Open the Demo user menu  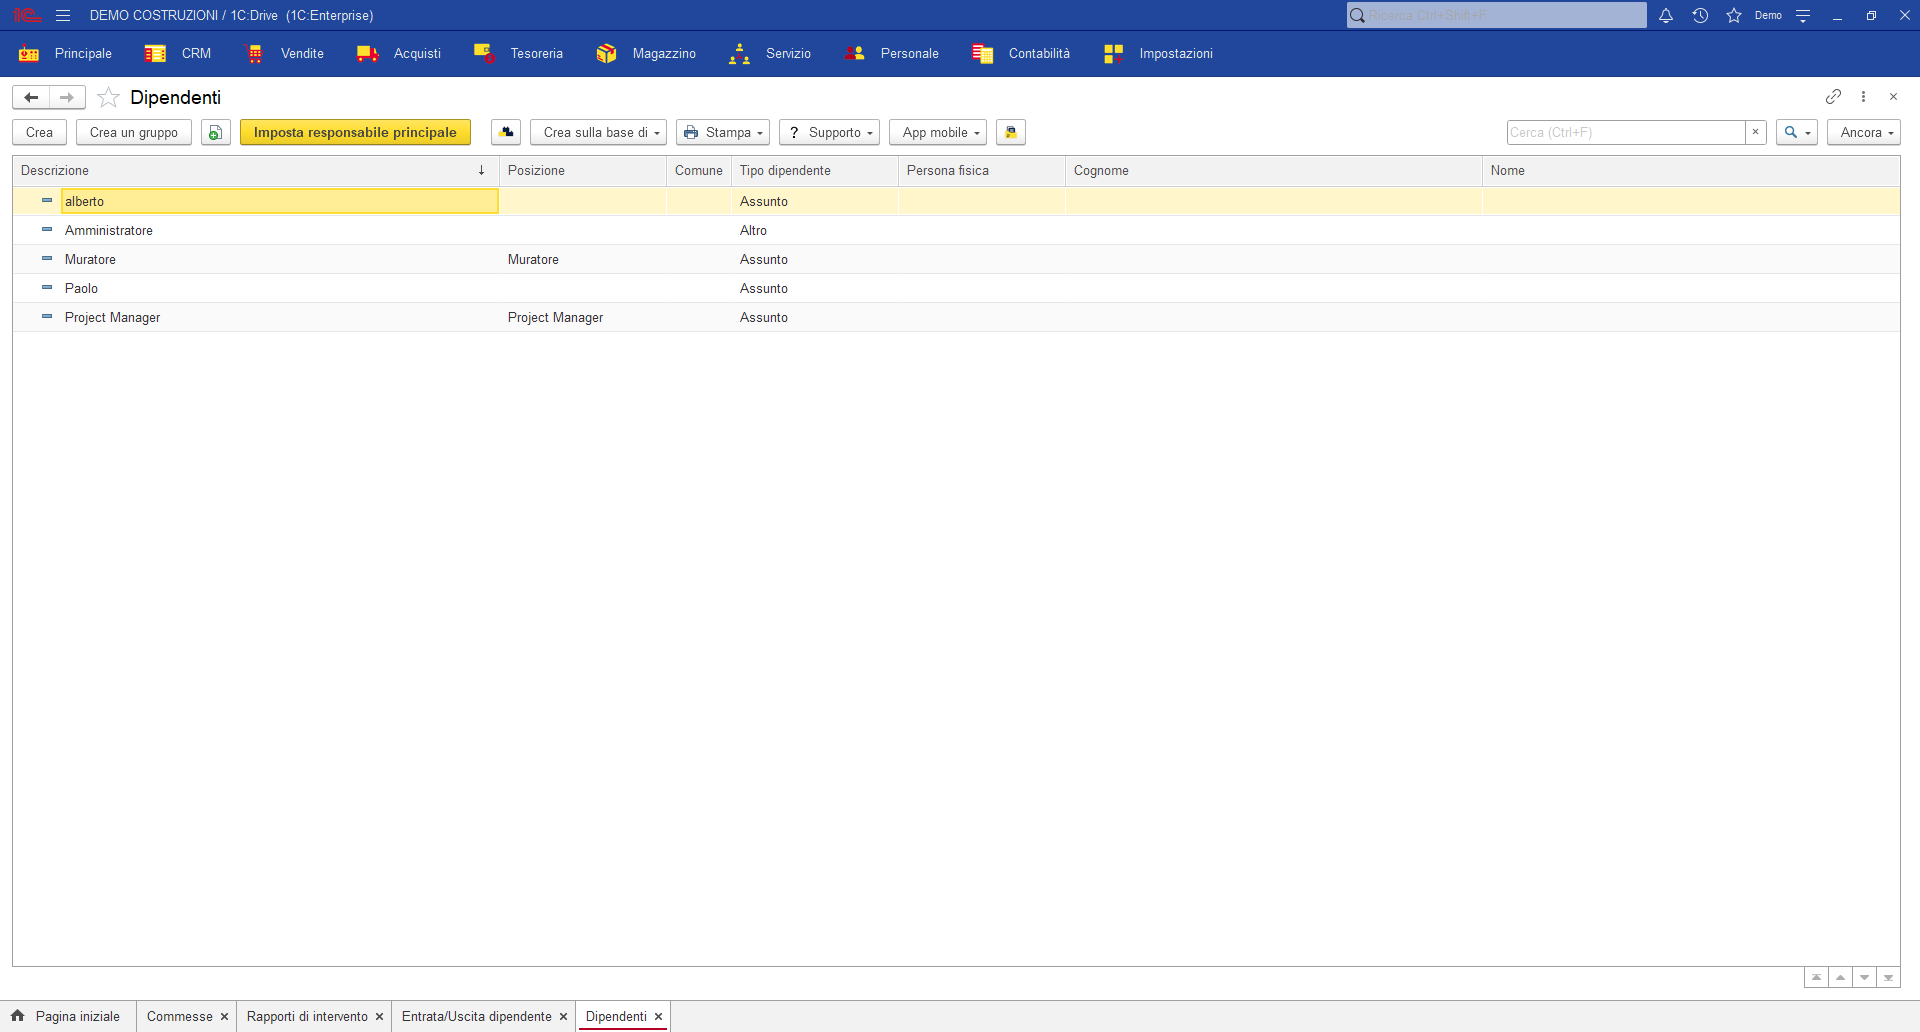click(x=1768, y=15)
